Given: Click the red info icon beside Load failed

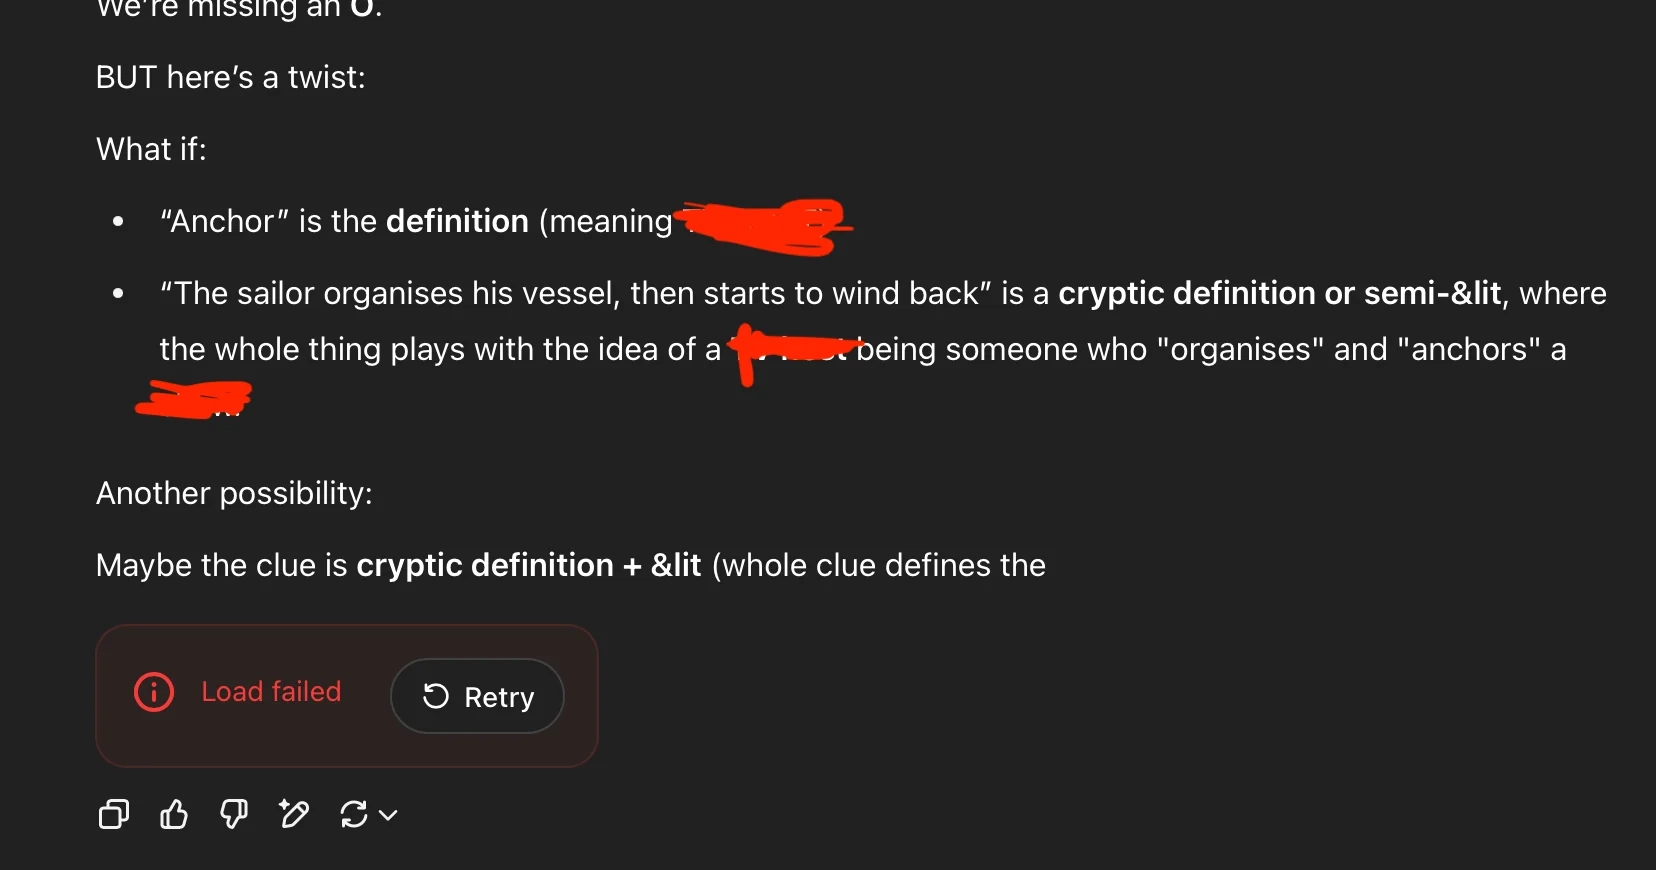Looking at the screenshot, I should point(154,692).
